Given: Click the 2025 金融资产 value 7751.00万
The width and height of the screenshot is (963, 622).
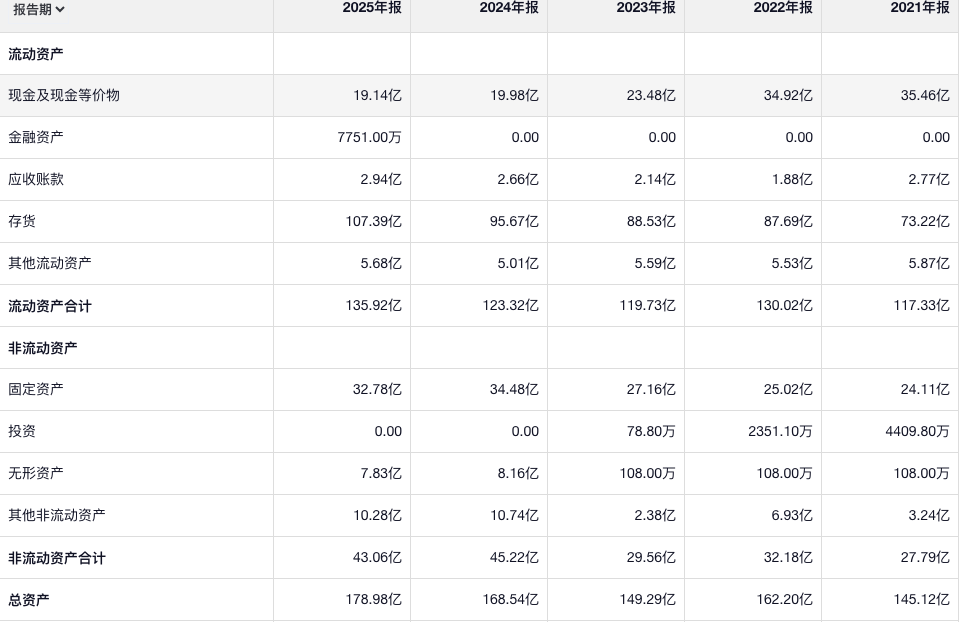Looking at the screenshot, I should click(x=369, y=137).
